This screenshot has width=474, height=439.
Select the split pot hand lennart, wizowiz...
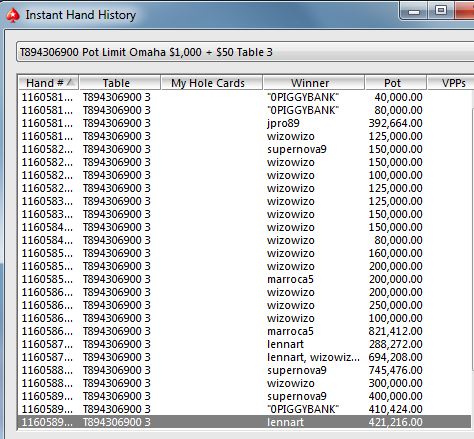[245, 357]
